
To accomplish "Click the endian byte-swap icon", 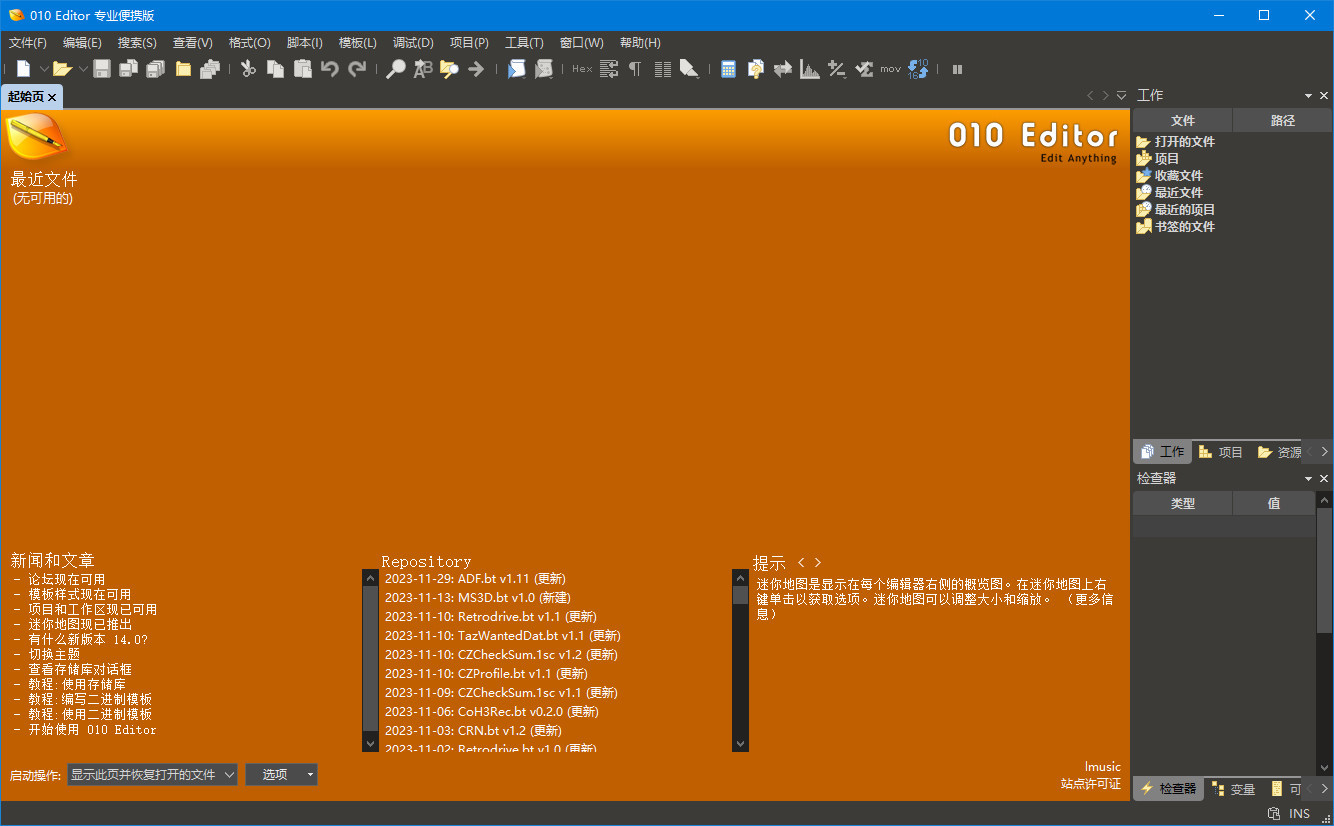I will pyautogui.click(x=782, y=68).
